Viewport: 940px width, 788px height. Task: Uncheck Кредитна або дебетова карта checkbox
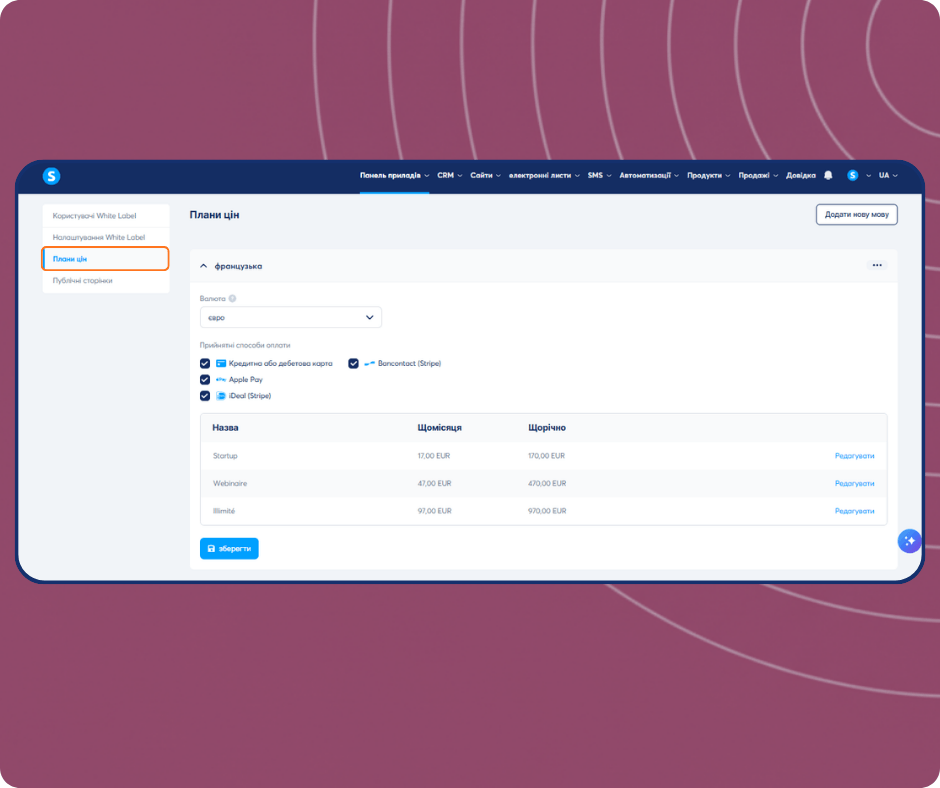click(205, 363)
